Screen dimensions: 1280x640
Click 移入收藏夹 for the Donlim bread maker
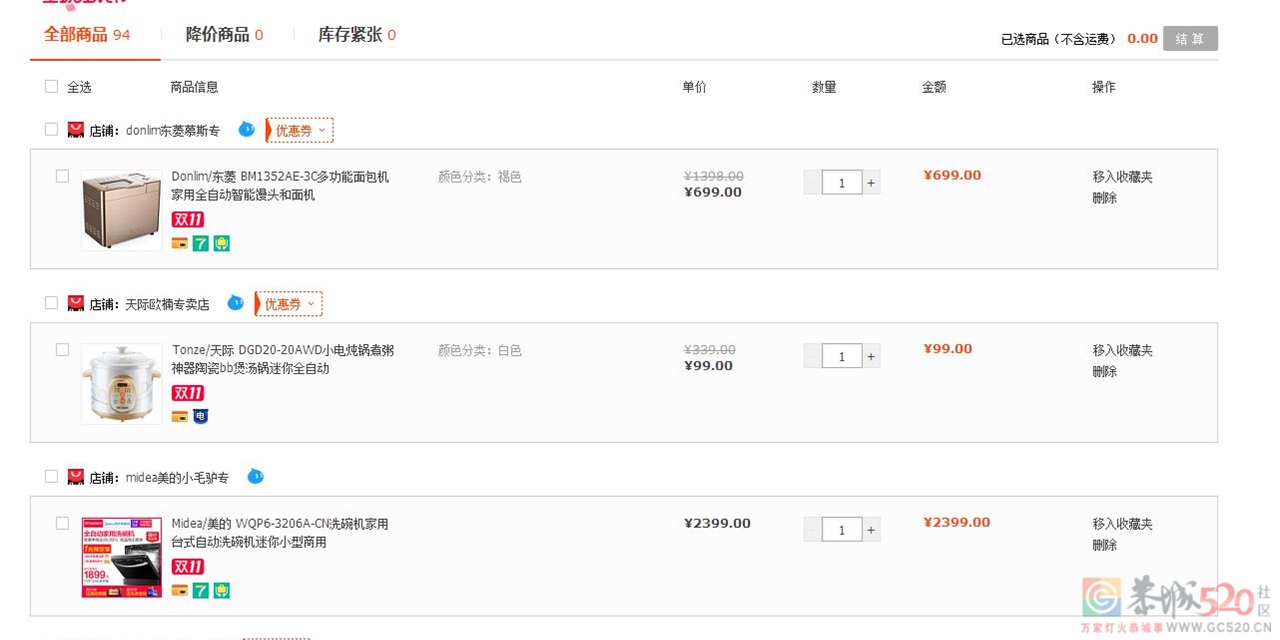(1122, 177)
